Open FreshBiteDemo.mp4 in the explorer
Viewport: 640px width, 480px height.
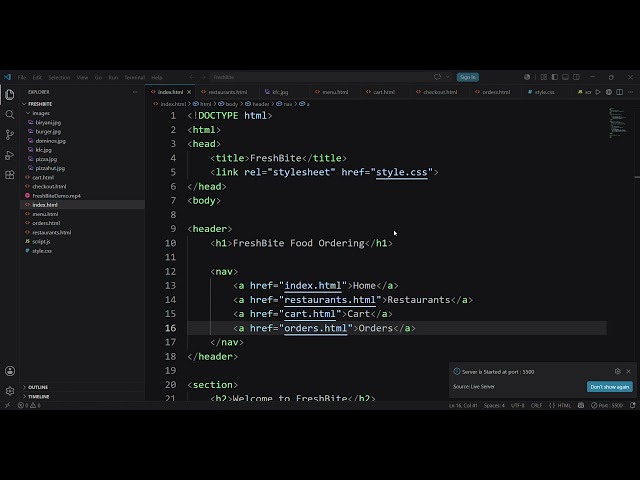point(56,196)
